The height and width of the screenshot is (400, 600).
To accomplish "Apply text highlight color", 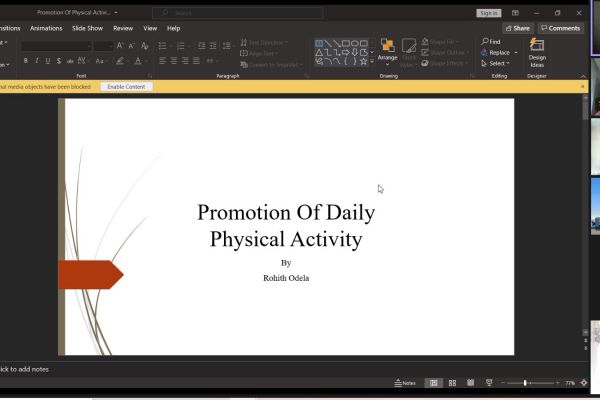I will click(x=120, y=60).
